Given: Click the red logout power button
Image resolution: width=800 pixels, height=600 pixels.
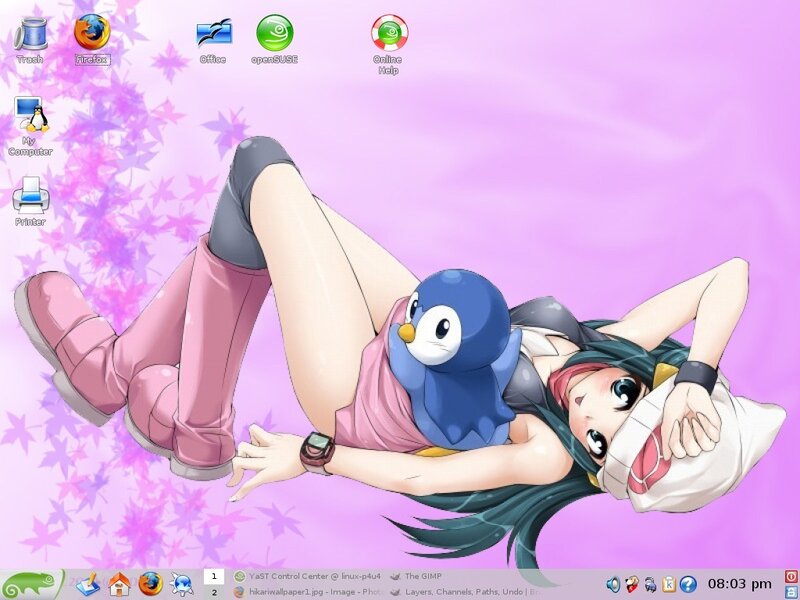Looking at the screenshot, I should click(x=791, y=577).
